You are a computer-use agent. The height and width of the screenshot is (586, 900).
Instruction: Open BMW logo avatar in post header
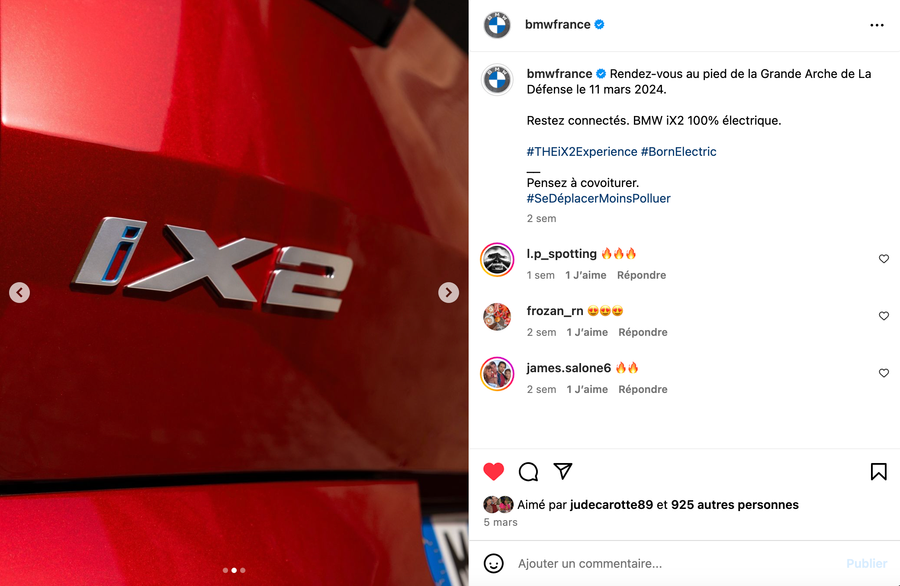tap(497, 25)
